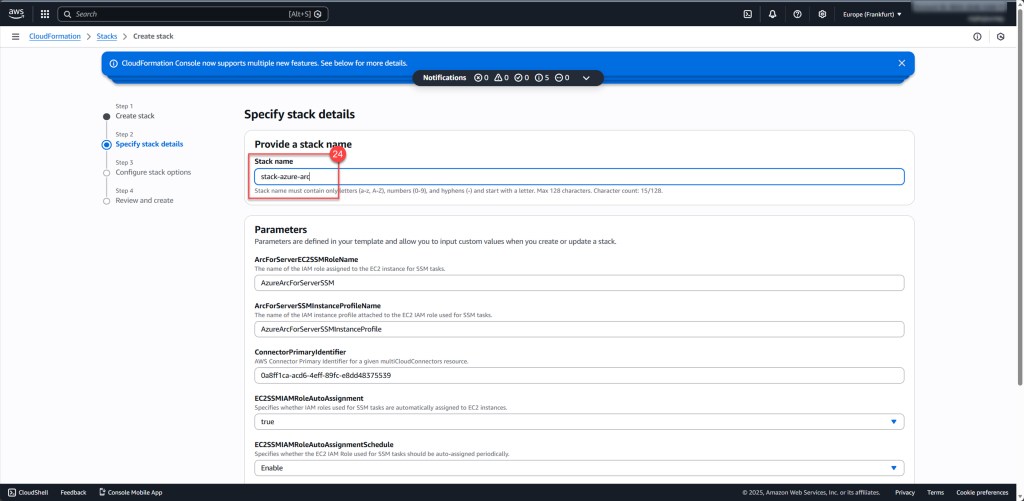Open CloudShell from the top bar icon
The width and height of the screenshot is (1024, 501).
click(747, 14)
